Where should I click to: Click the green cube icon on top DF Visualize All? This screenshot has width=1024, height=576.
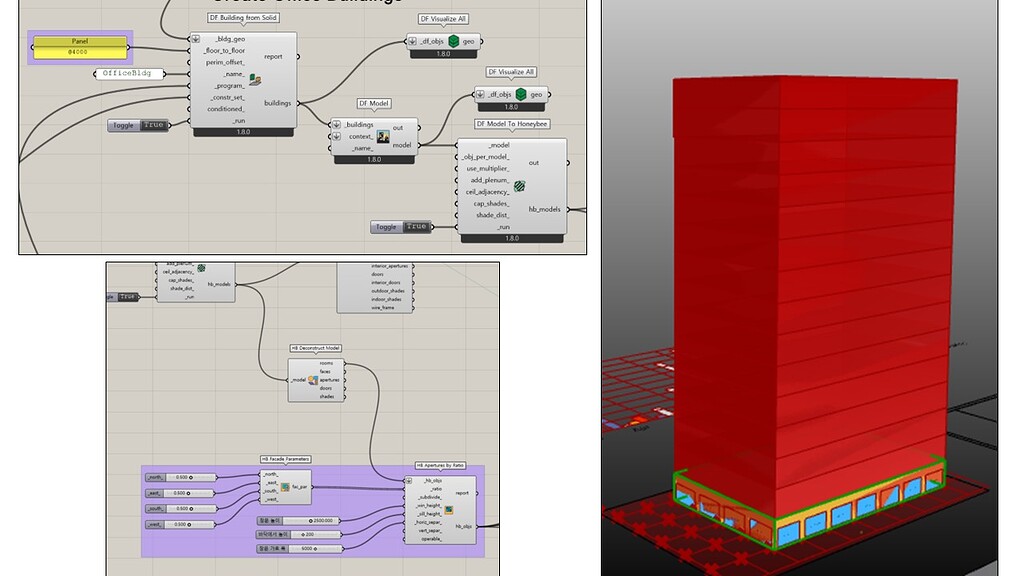(456, 39)
